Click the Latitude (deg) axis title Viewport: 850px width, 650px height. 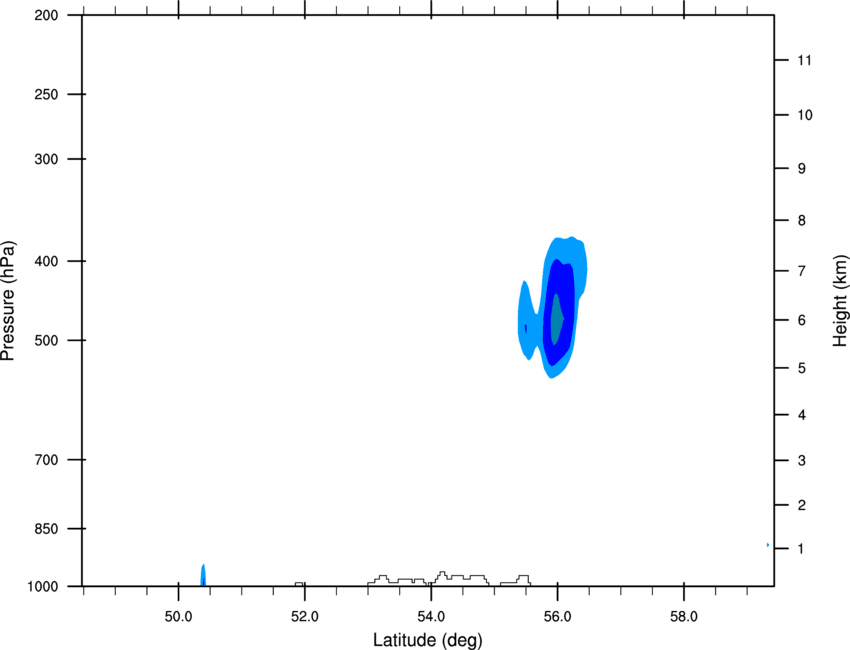[427, 640]
